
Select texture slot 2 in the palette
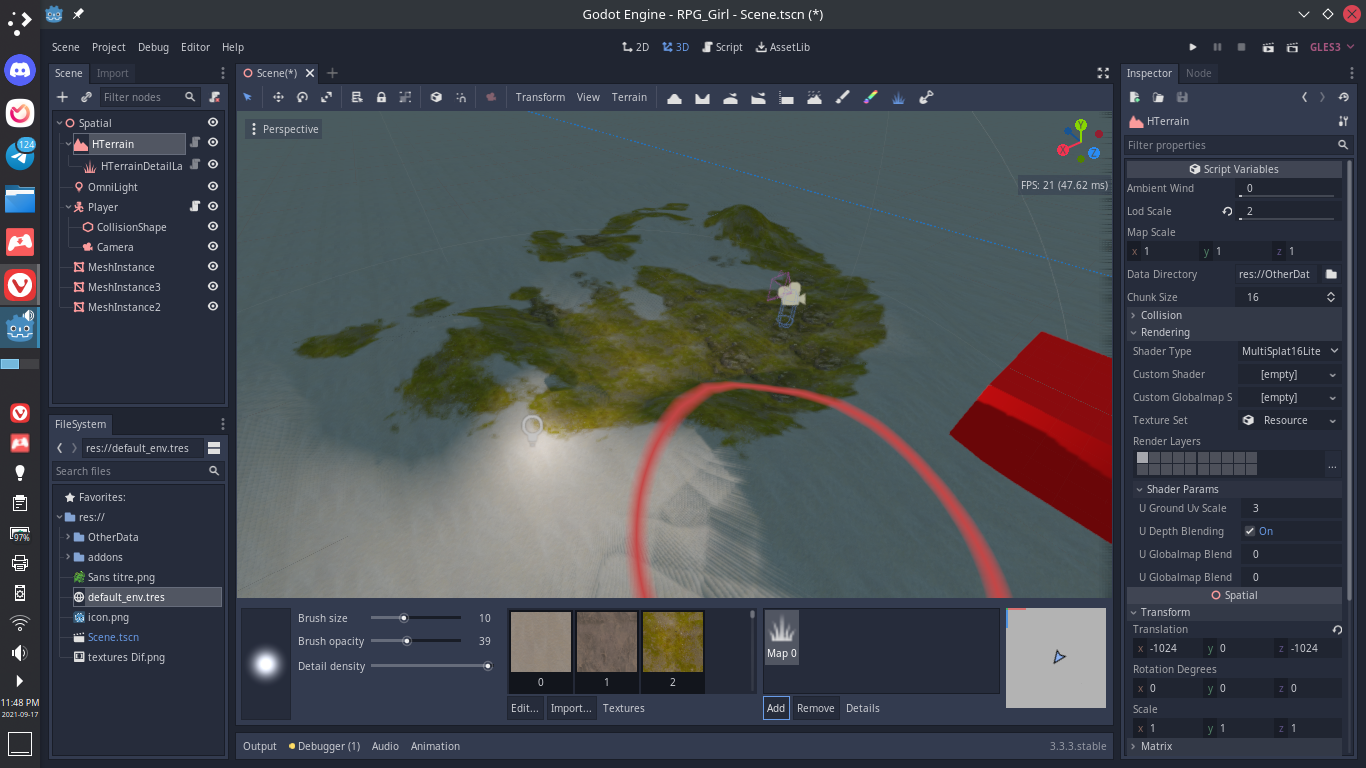[672, 645]
